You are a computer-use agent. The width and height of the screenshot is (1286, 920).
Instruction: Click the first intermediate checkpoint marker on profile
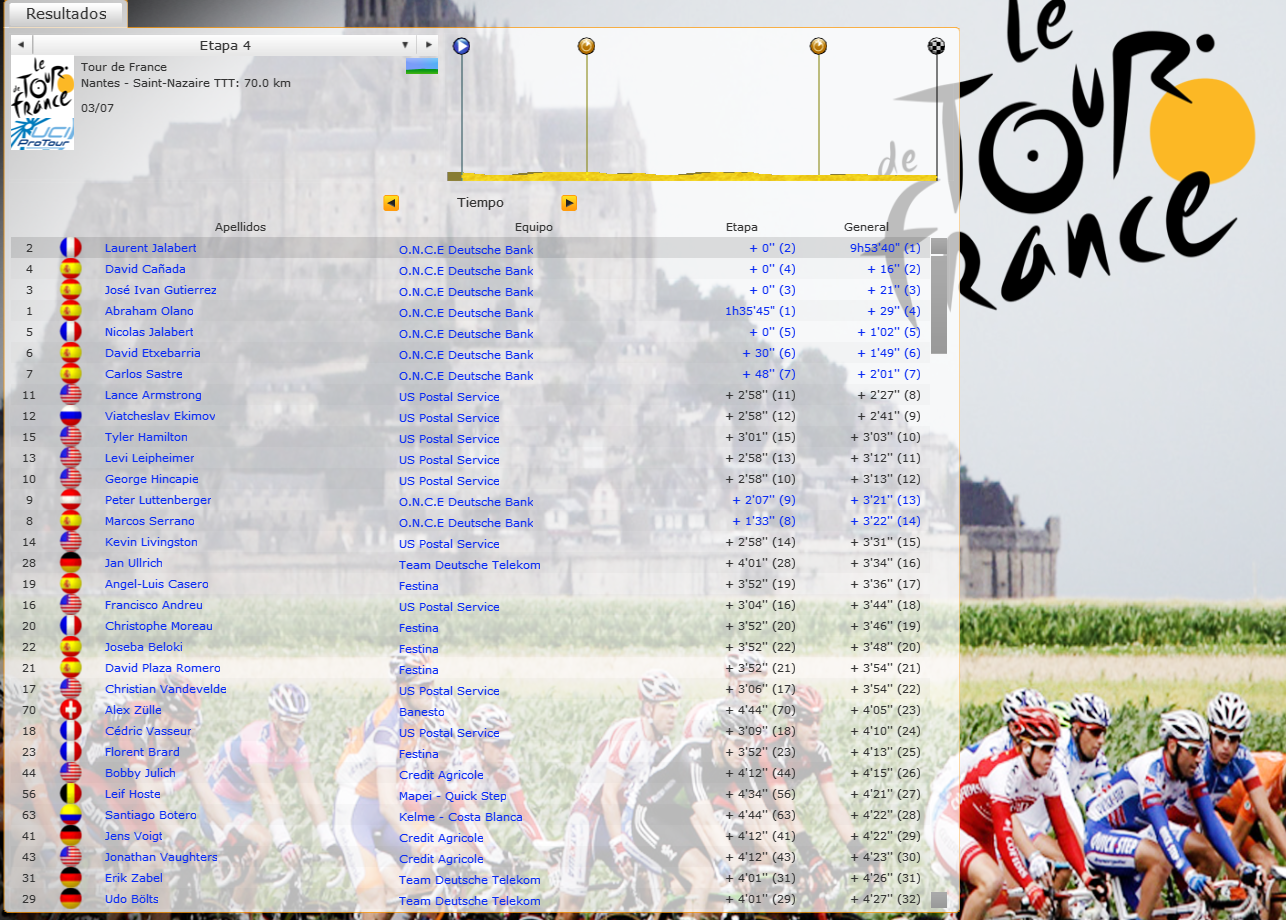click(x=586, y=46)
